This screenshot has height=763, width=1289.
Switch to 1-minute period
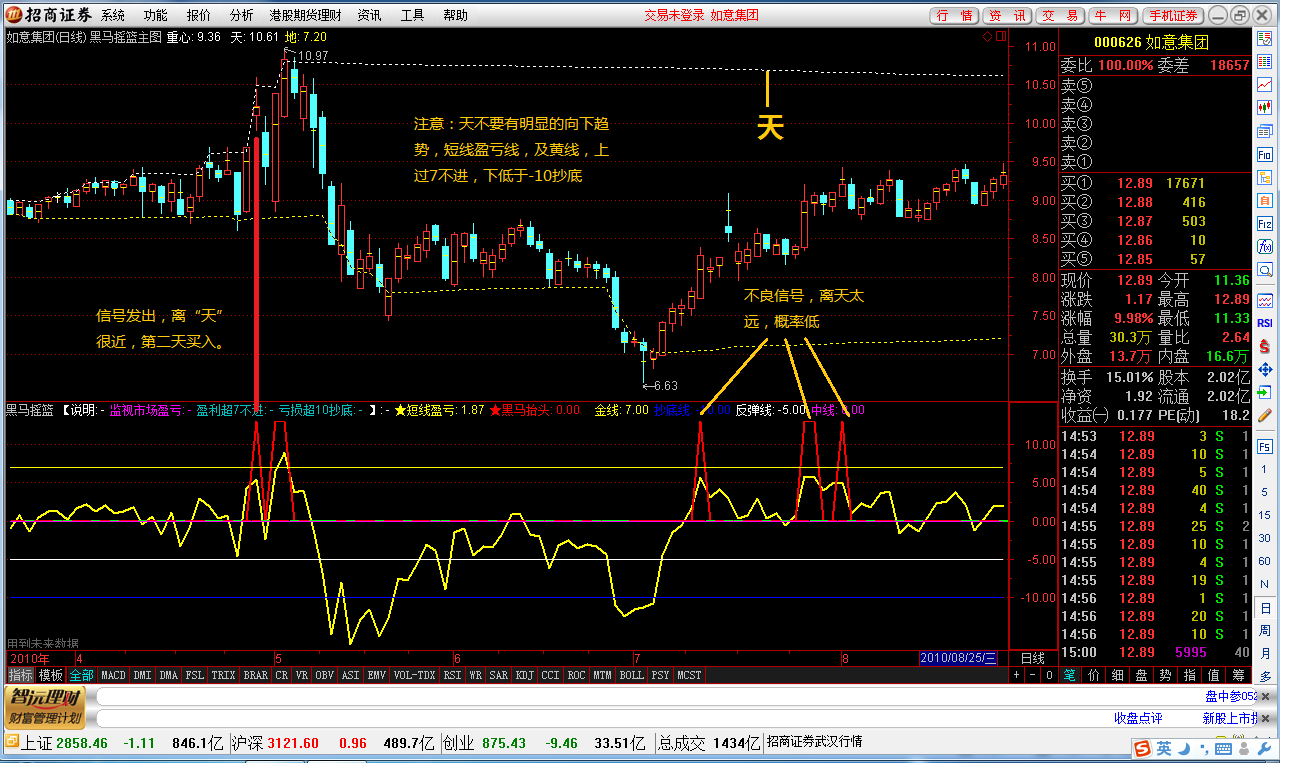pos(1265,469)
